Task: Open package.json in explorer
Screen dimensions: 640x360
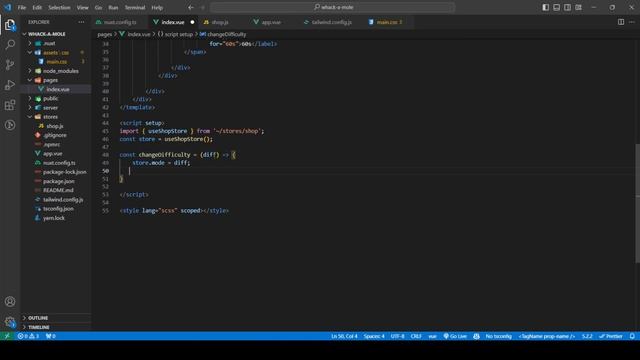Action: (59, 181)
